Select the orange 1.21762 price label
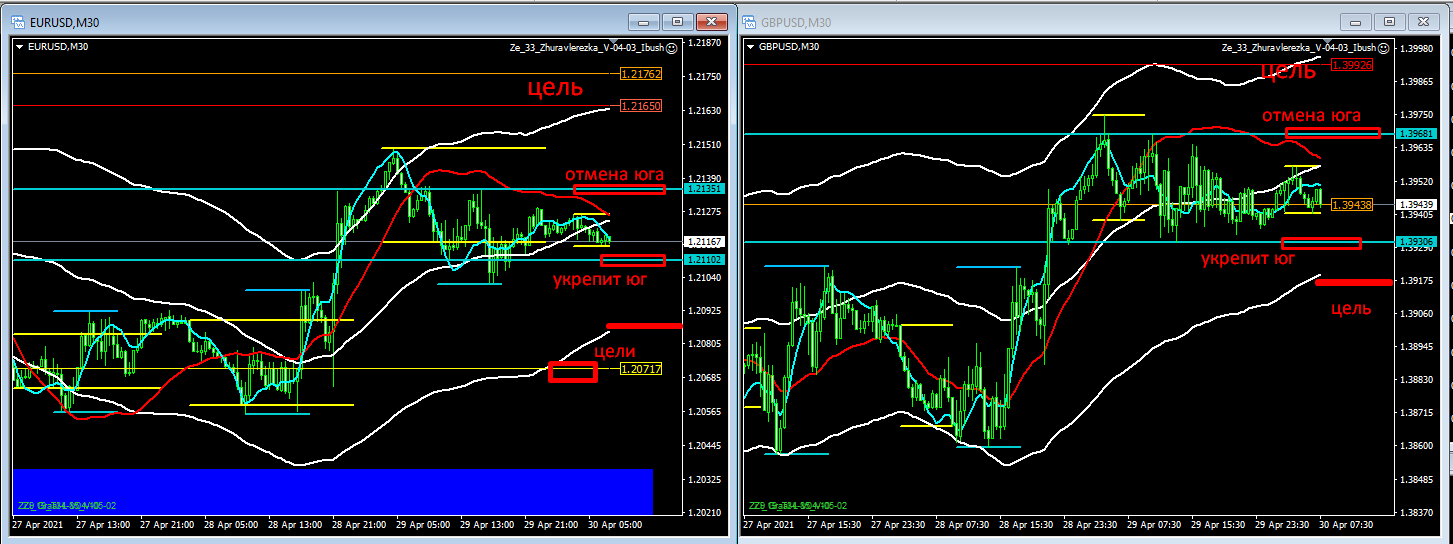 point(641,74)
